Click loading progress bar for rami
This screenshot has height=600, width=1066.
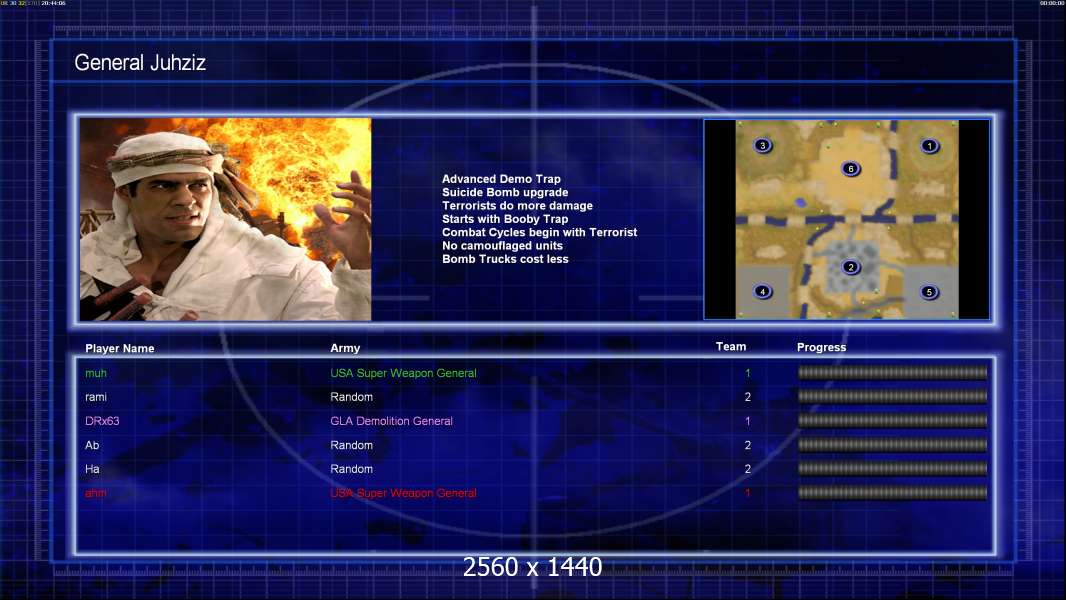click(892, 396)
